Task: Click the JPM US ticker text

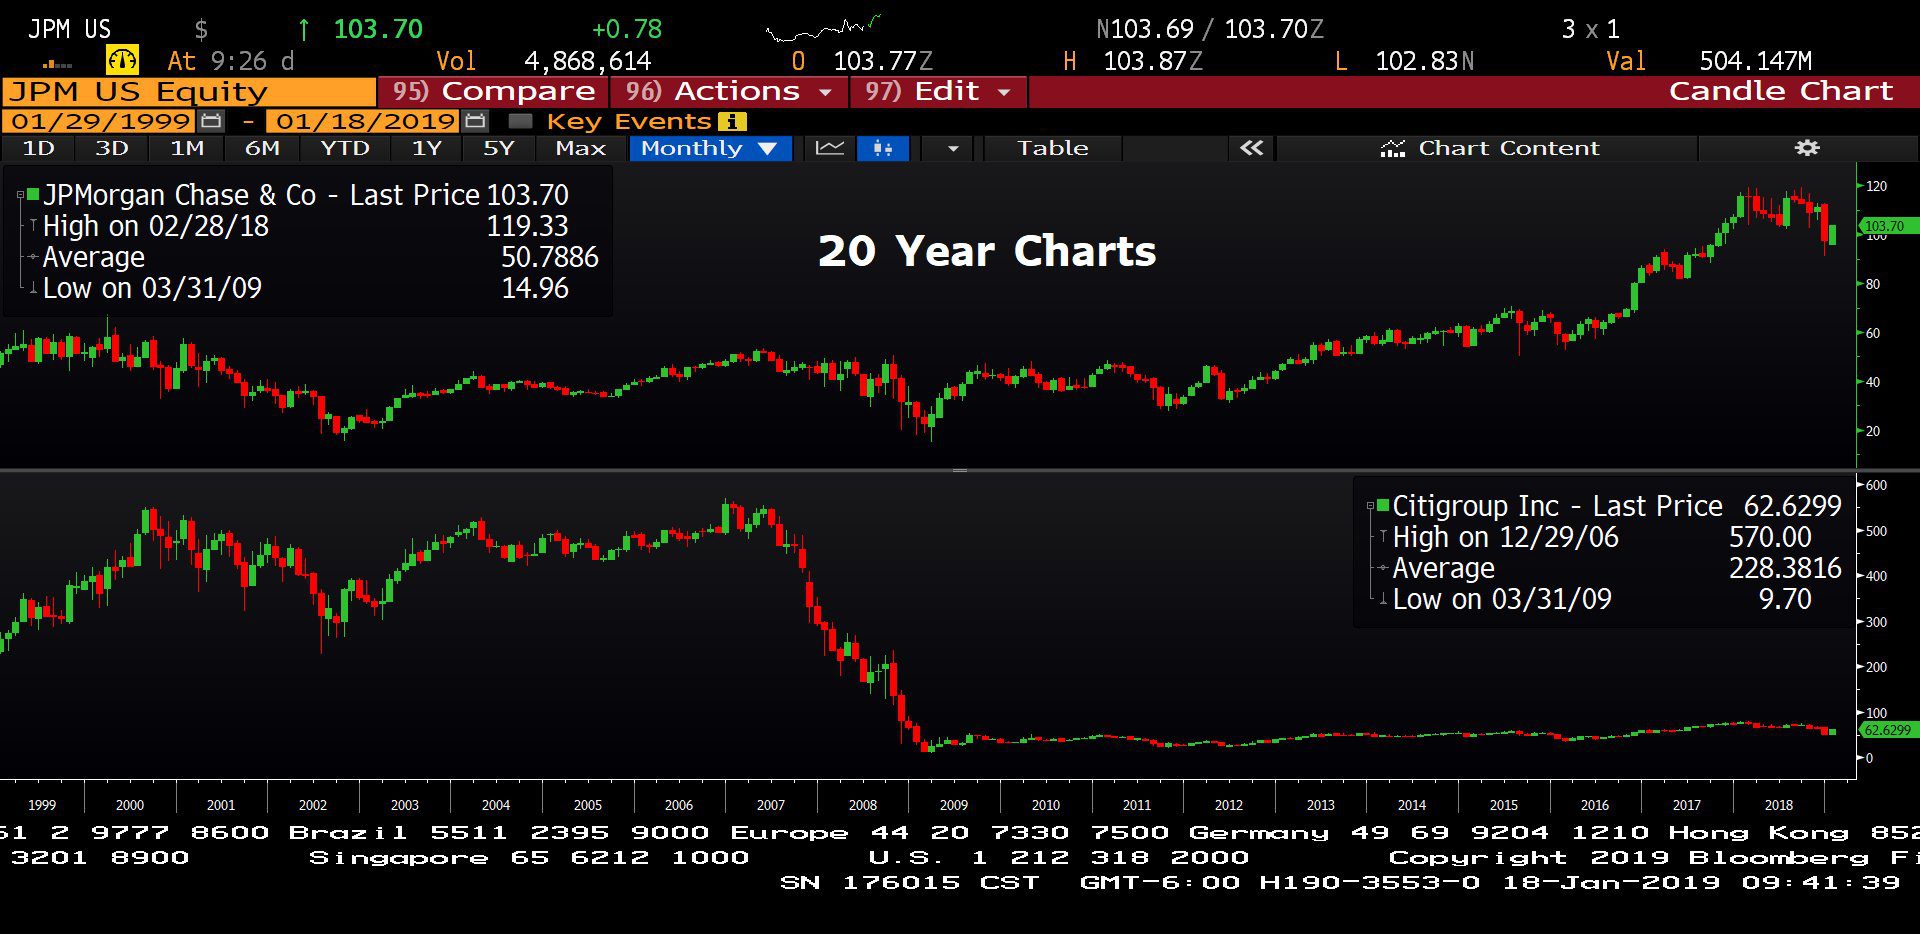Action: (x=69, y=29)
